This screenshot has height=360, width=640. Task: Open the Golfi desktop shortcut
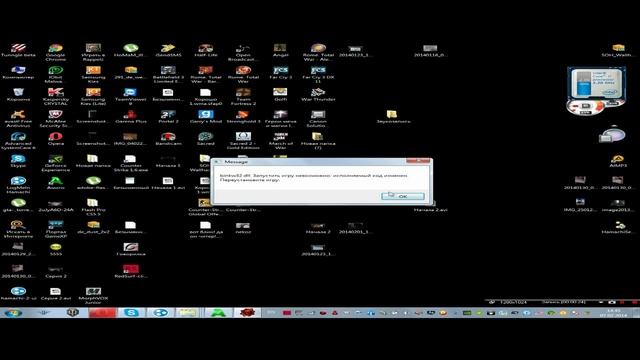coord(280,95)
